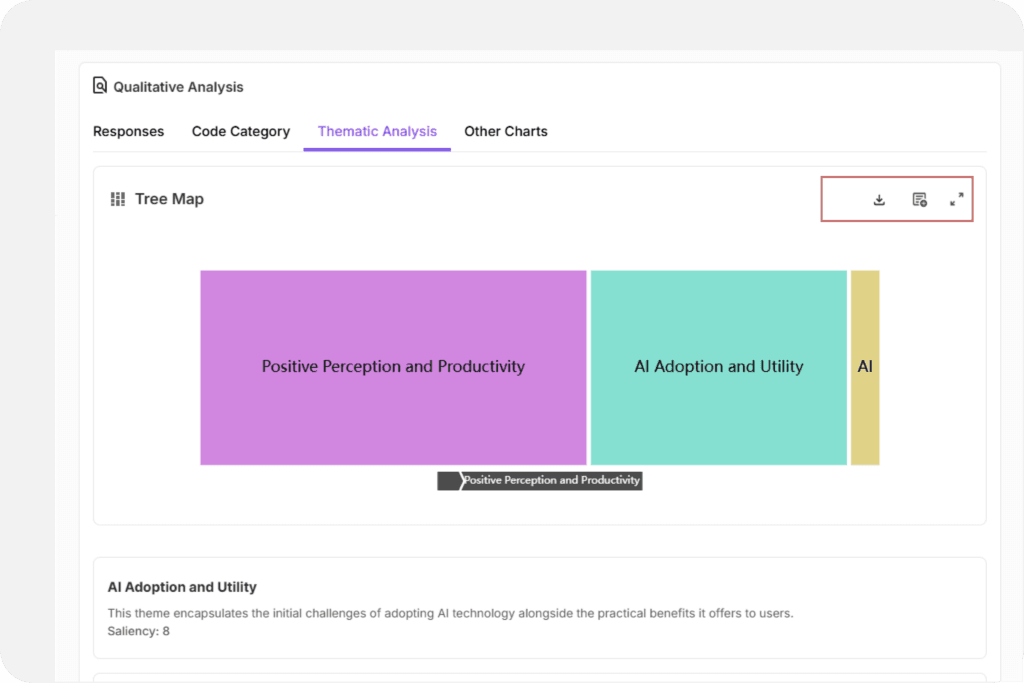Go to the Other Charts tab
This screenshot has height=683, width=1024.
pyautogui.click(x=506, y=131)
